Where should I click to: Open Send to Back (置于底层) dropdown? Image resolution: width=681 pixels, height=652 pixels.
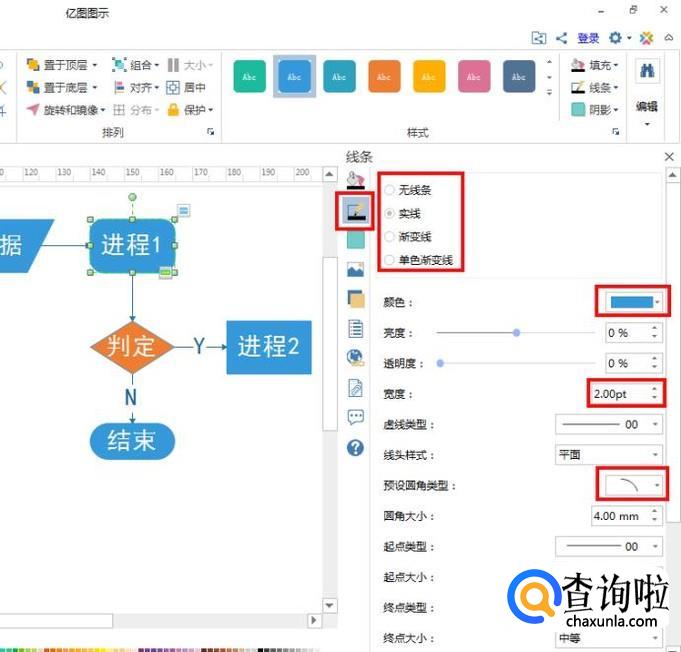(62, 88)
